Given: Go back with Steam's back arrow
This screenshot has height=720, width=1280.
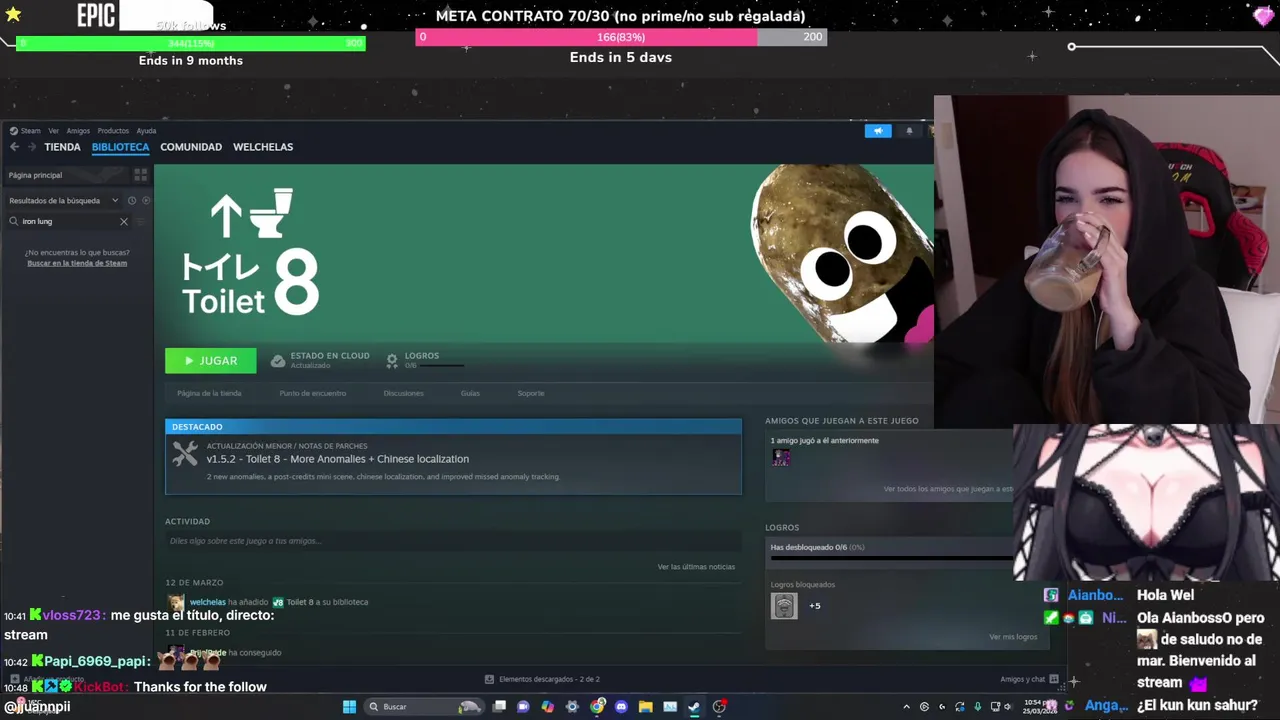Looking at the screenshot, I should coord(14,147).
